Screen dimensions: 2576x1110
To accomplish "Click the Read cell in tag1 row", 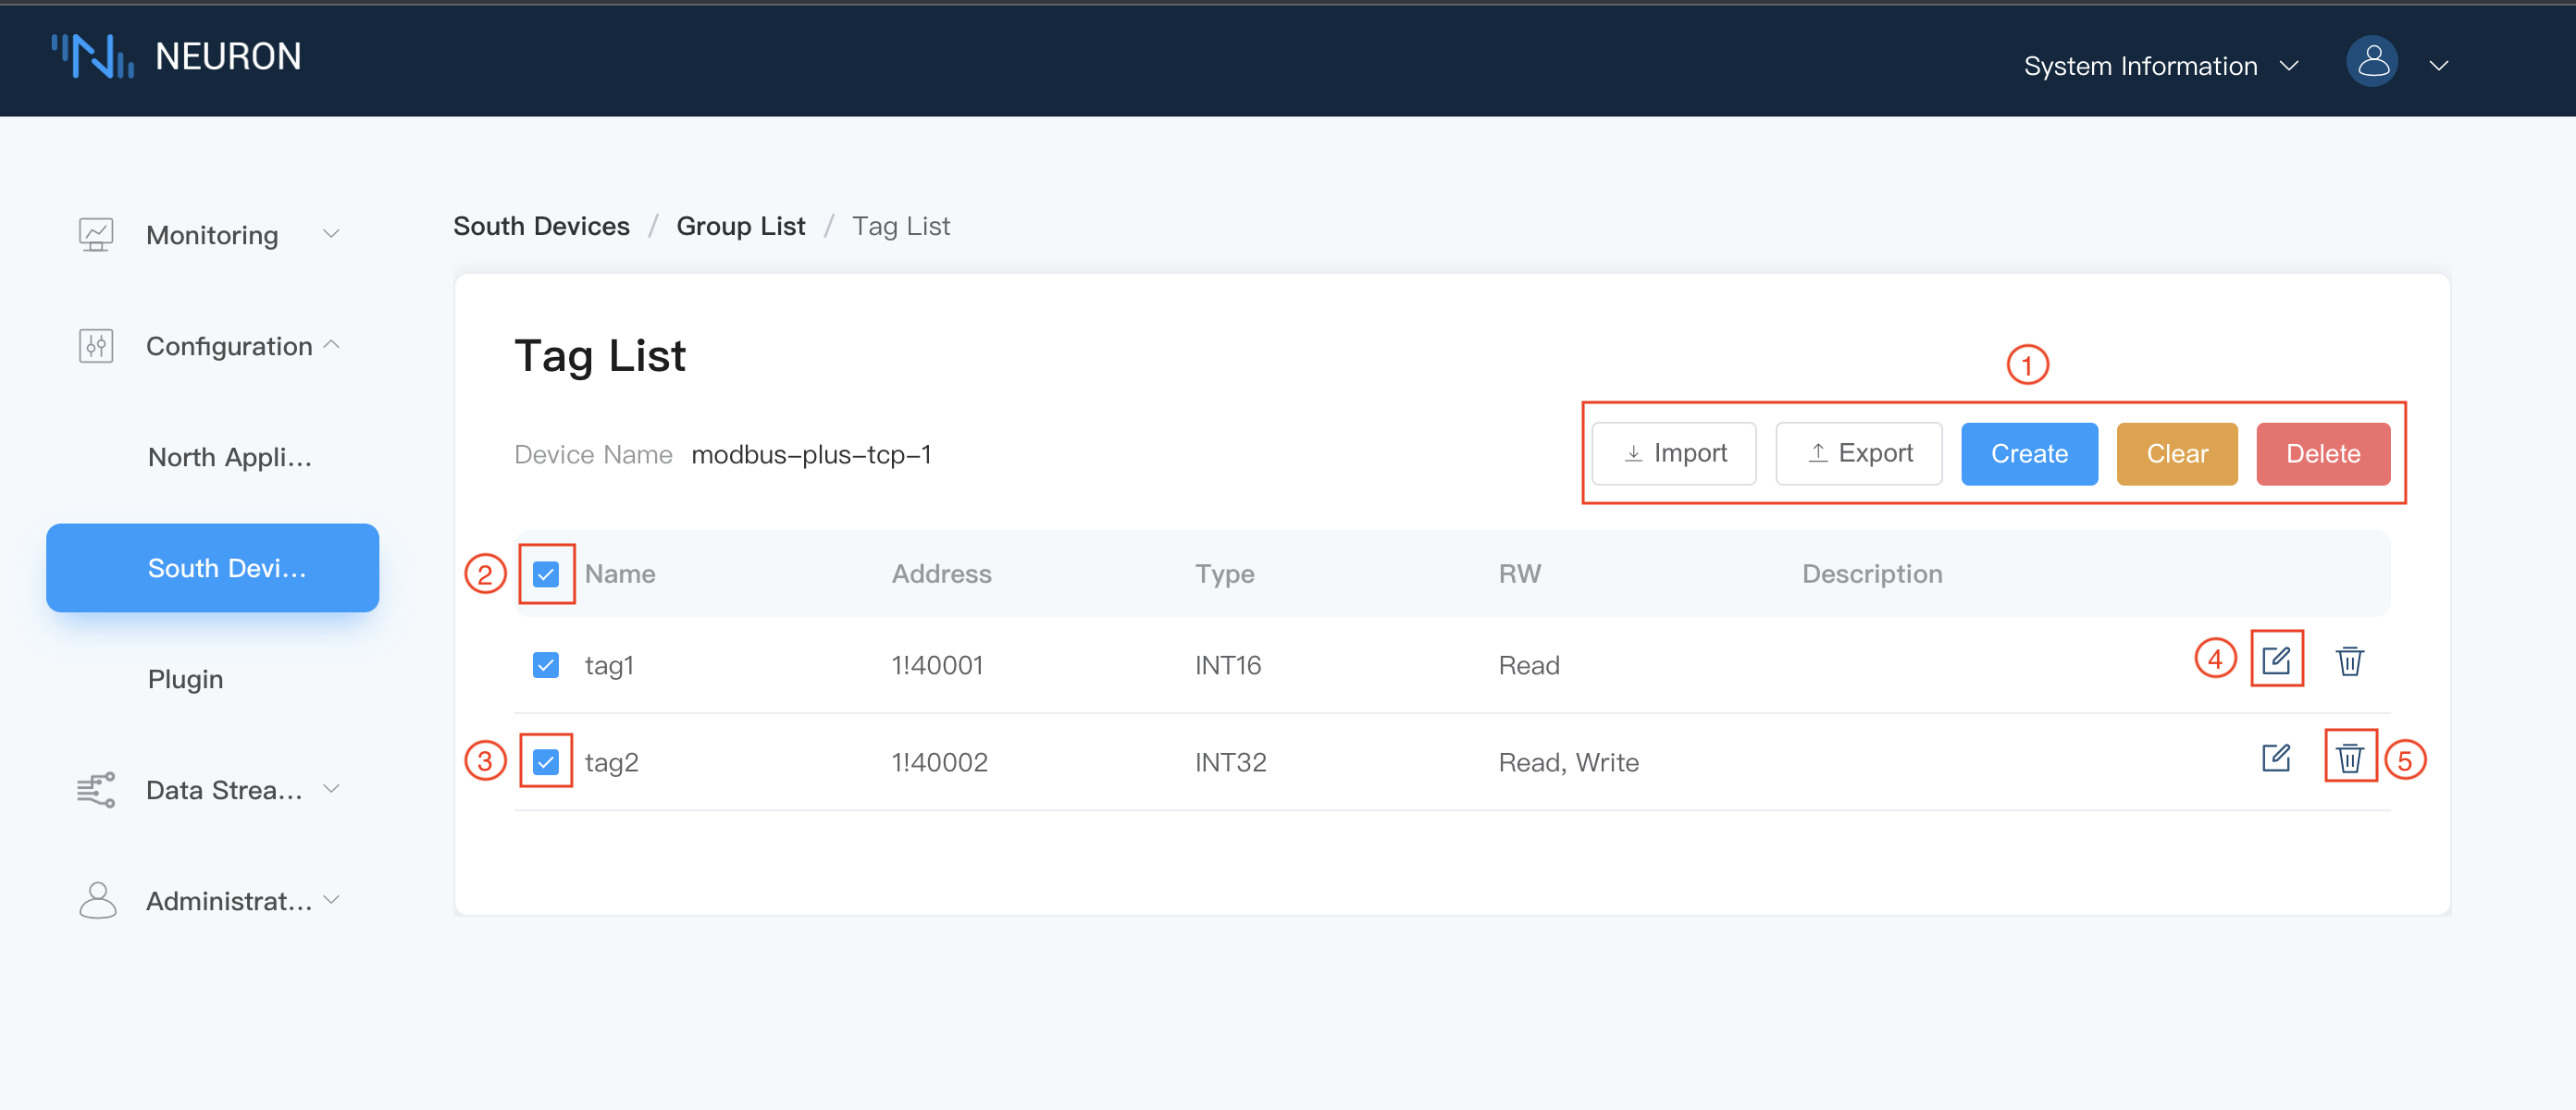I will [1529, 665].
